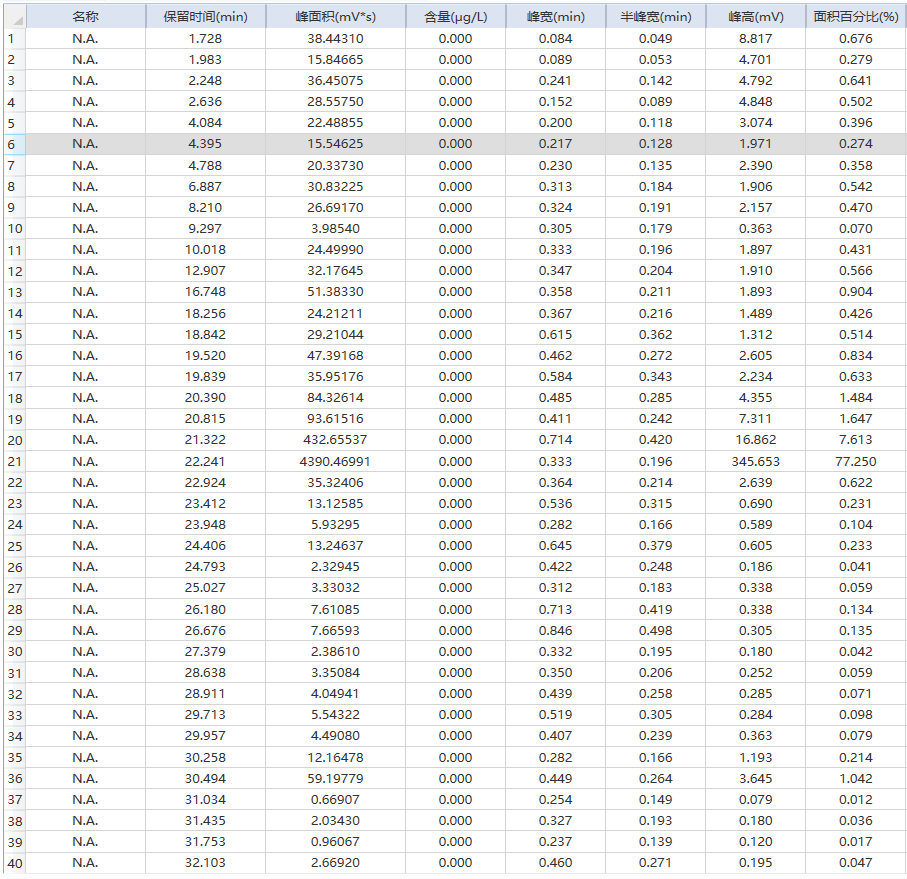Click the 保留时间(min) column header

point(205,17)
